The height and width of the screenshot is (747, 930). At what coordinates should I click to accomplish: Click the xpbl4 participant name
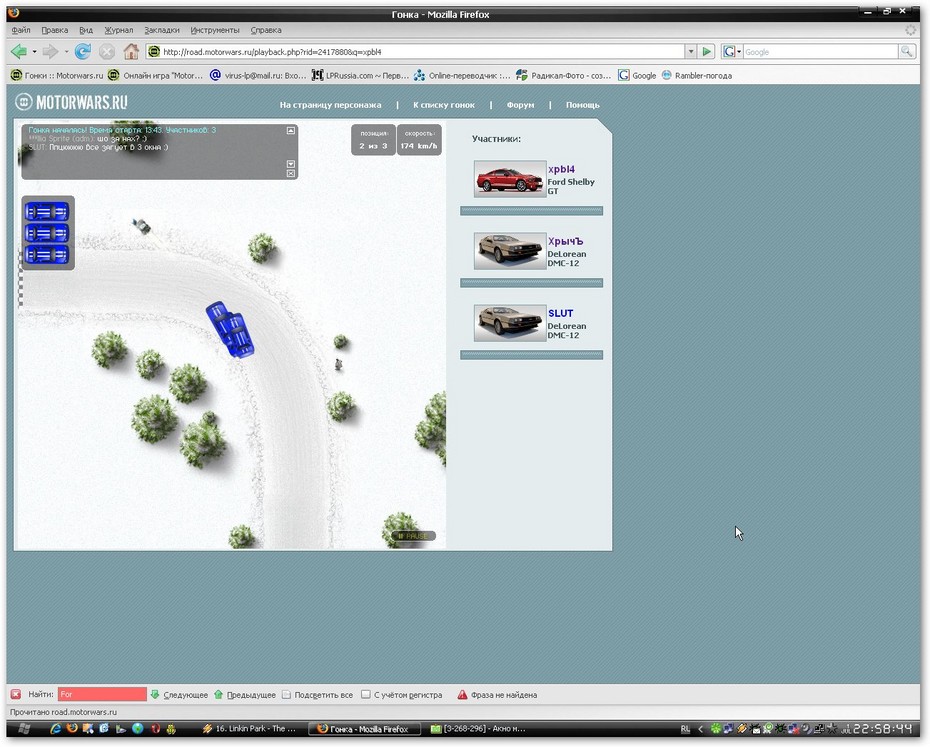coord(561,169)
